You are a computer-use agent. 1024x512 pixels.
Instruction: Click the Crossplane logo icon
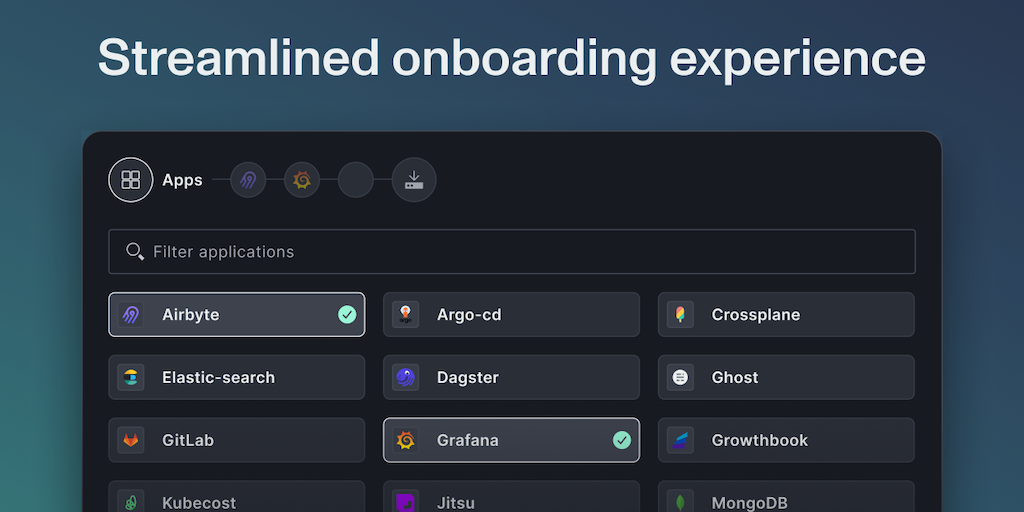680,315
